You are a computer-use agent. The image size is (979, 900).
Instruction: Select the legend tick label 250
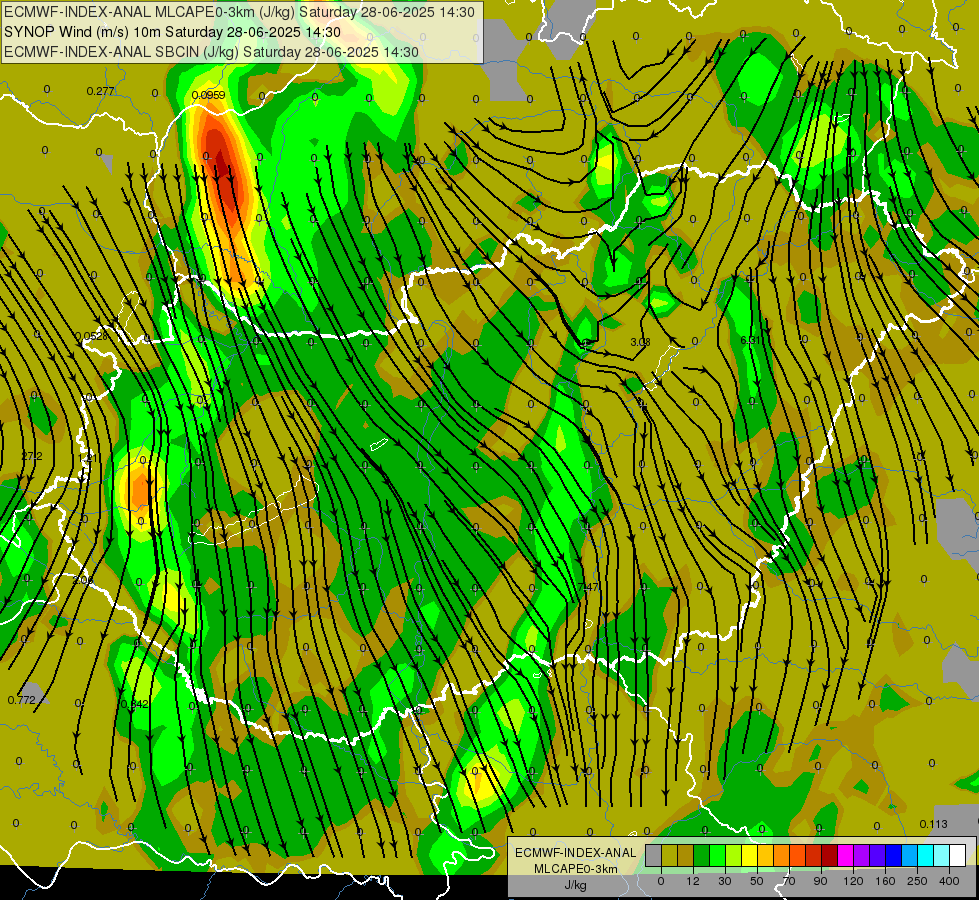click(917, 881)
